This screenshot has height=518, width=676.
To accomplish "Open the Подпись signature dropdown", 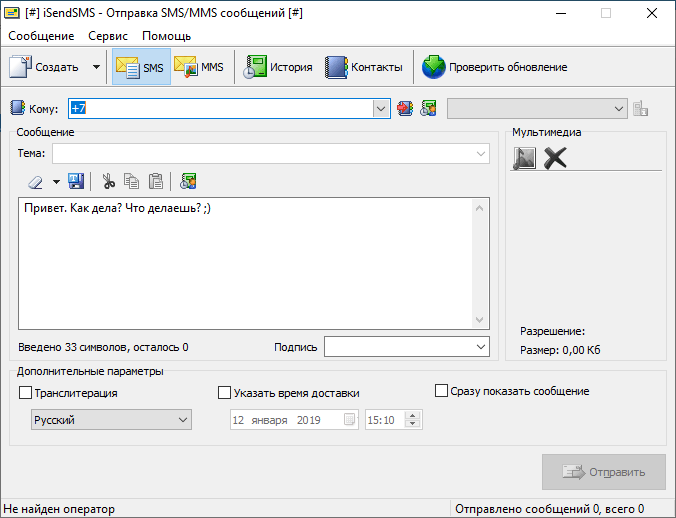I will (407, 347).
